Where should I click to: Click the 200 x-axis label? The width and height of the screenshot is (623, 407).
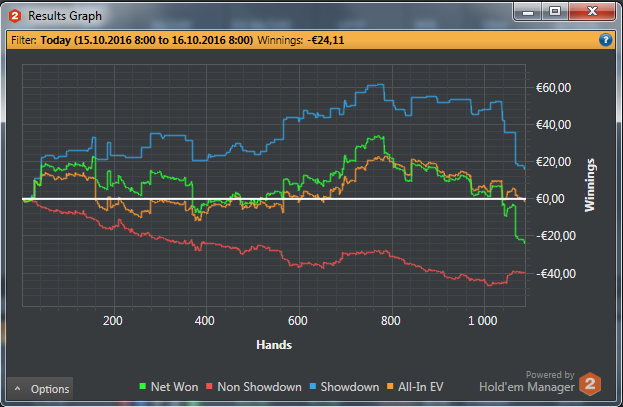tap(113, 321)
